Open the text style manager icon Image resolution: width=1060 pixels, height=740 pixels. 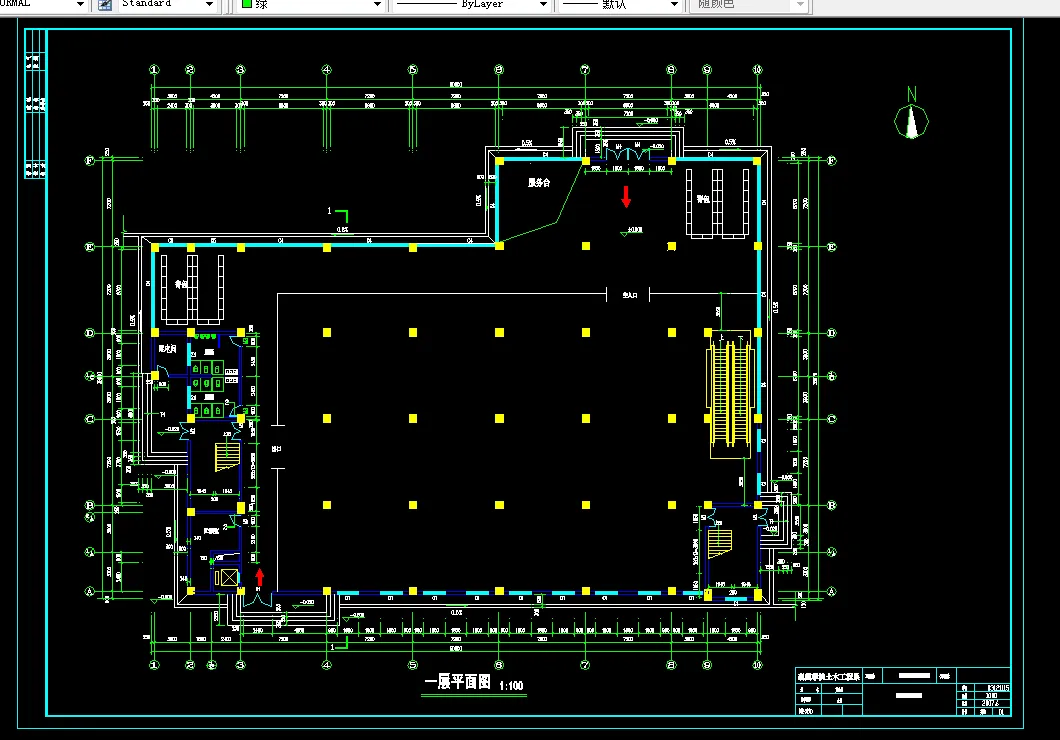[x=105, y=5]
